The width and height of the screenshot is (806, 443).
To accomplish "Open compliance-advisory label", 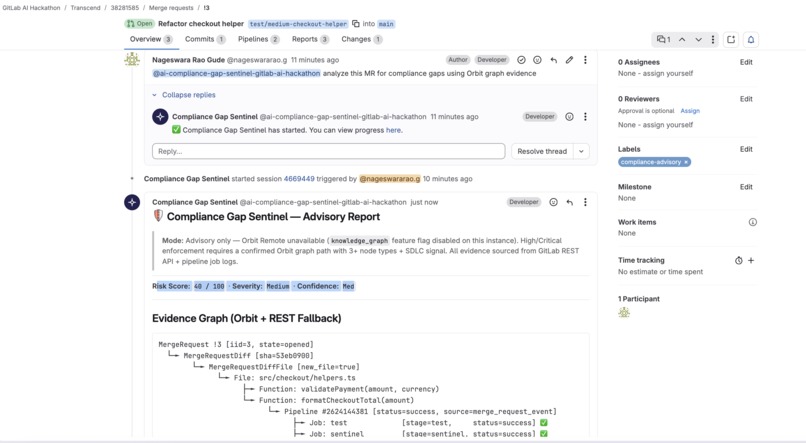I will (x=650, y=162).
